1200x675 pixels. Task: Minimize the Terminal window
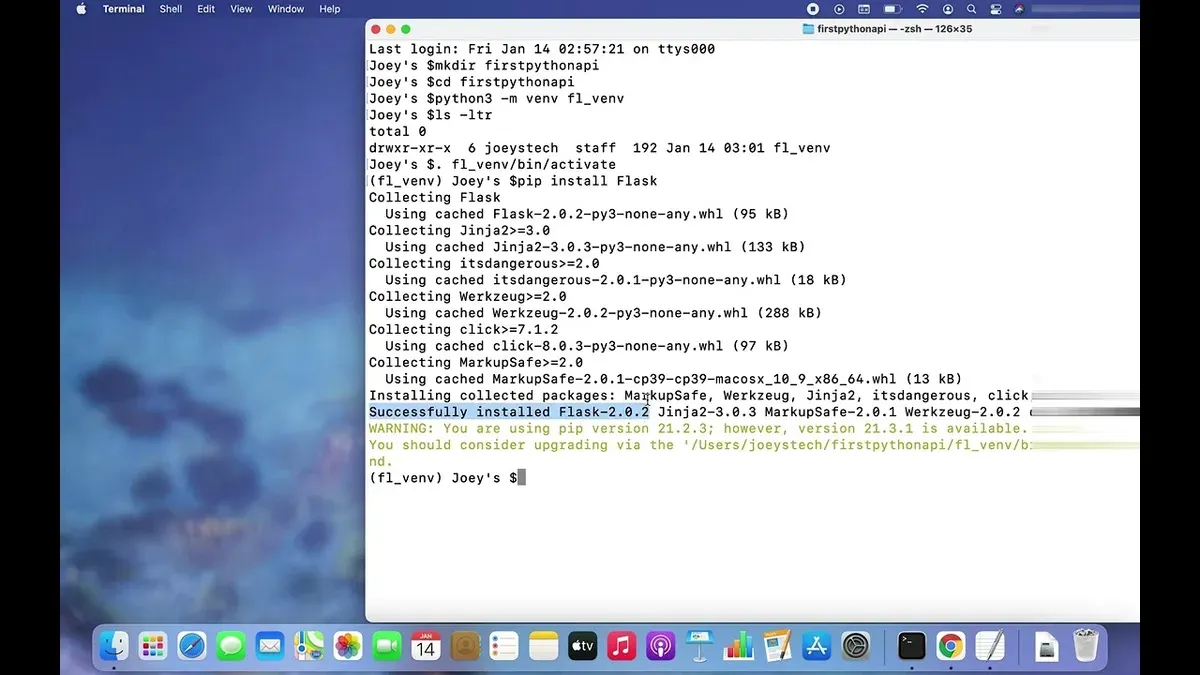tap(391, 29)
